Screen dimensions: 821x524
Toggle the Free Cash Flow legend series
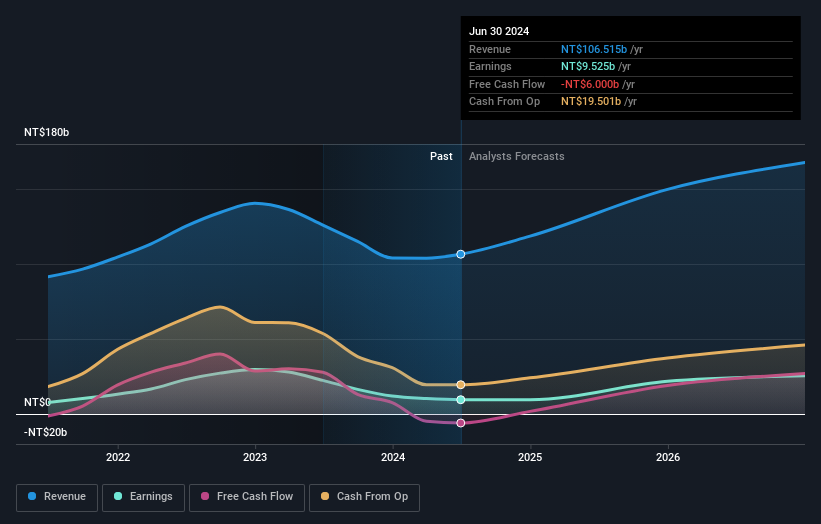(247, 497)
